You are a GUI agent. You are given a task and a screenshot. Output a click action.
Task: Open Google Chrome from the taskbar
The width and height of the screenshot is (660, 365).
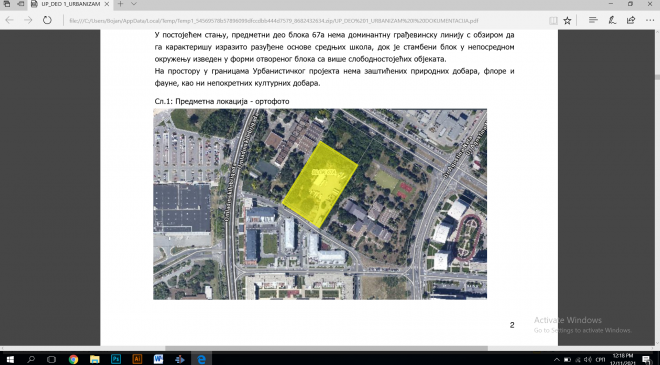pyautogui.click(x=74, y=359)
